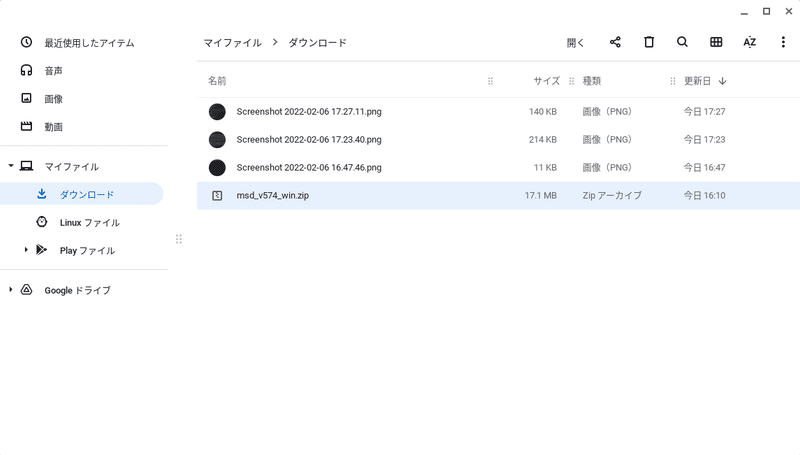
Task: Click the 今日 16:10 date cell
Action: (x=704, y=195)
